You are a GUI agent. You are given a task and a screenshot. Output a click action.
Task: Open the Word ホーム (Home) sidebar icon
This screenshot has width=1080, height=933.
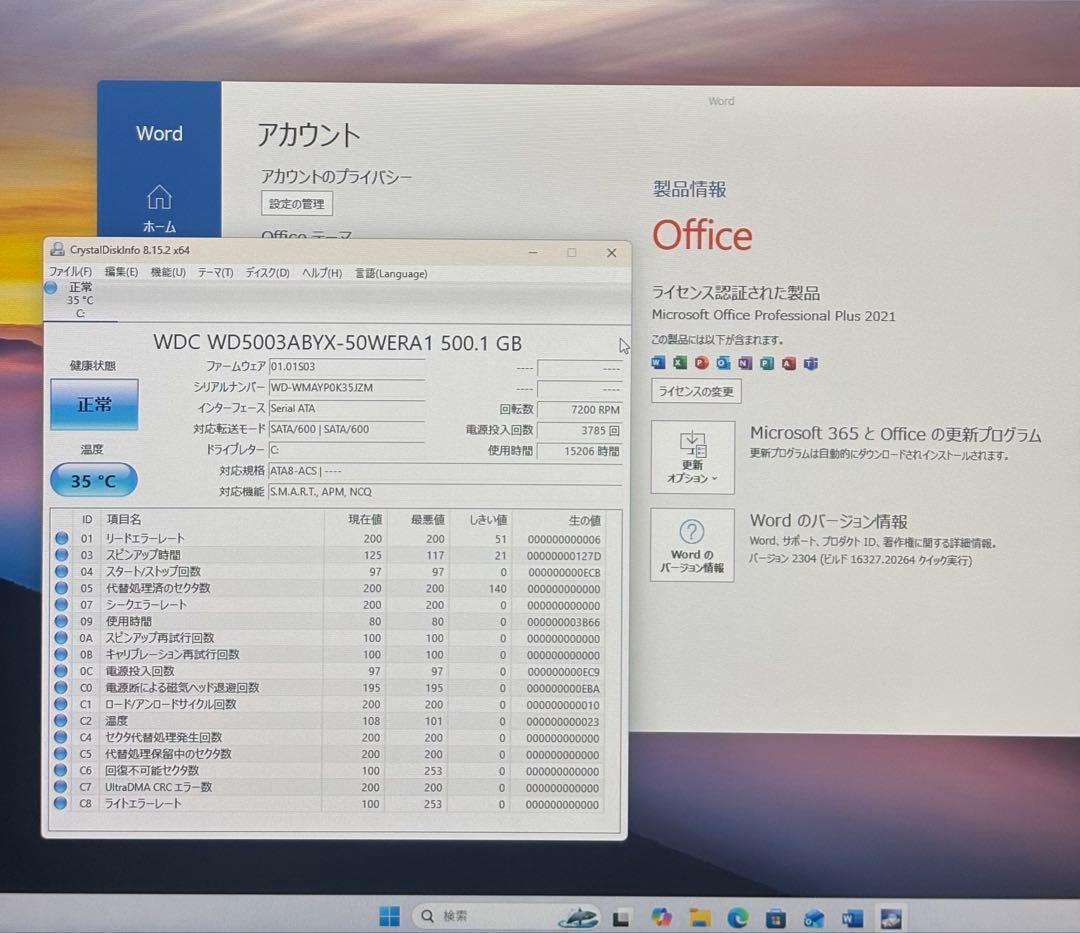point(159,209)
